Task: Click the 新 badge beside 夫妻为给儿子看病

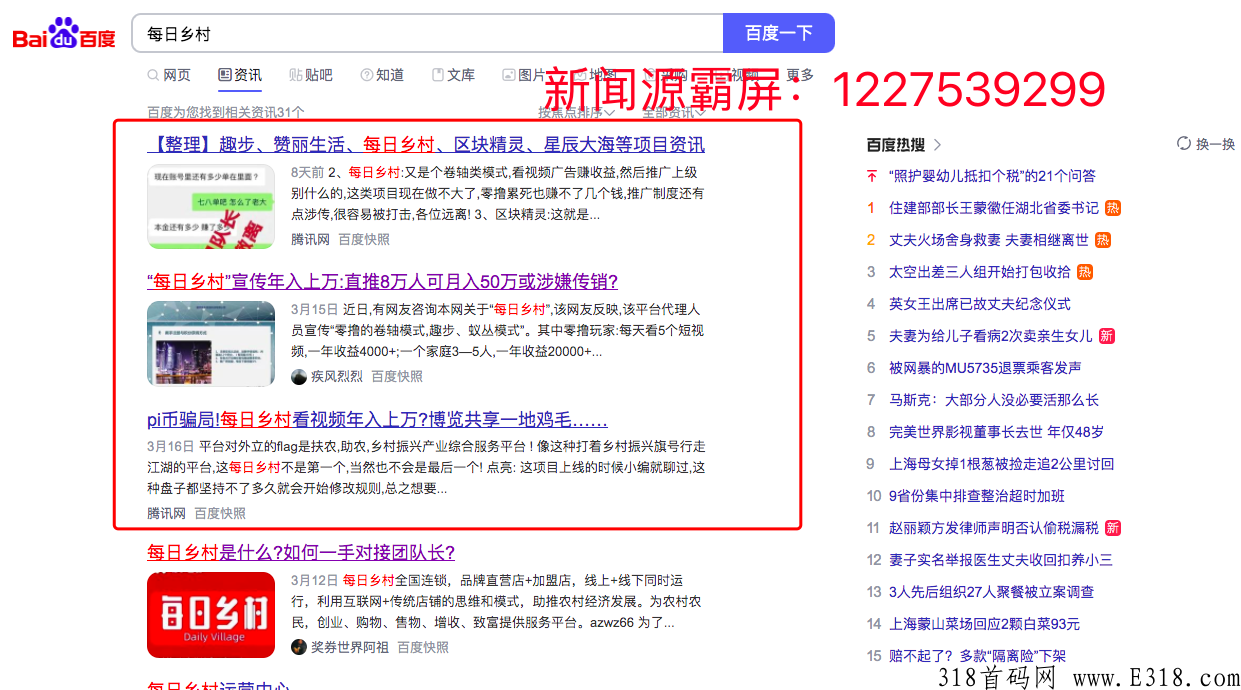Action: [1107, 336]
